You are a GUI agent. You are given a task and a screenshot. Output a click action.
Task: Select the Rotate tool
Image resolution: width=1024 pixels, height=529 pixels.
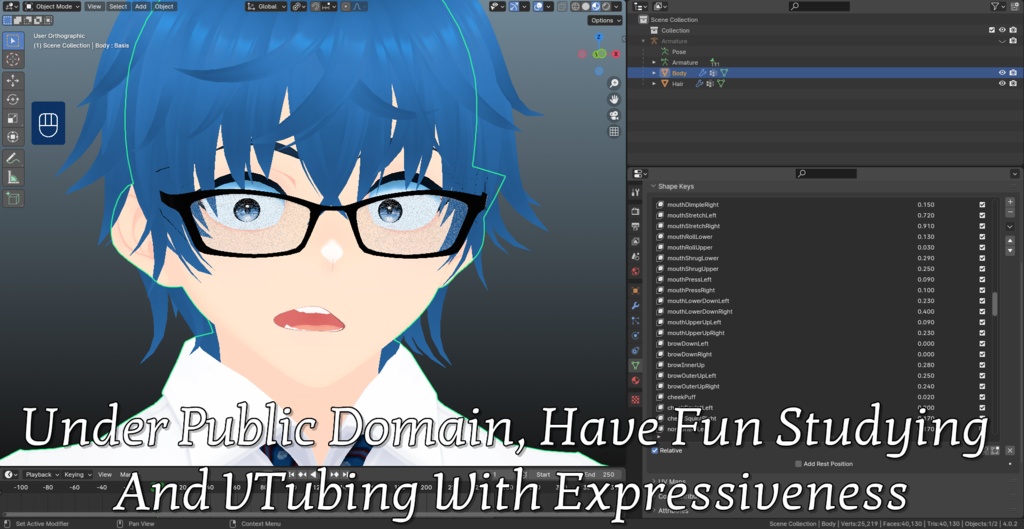coord(13,99)
